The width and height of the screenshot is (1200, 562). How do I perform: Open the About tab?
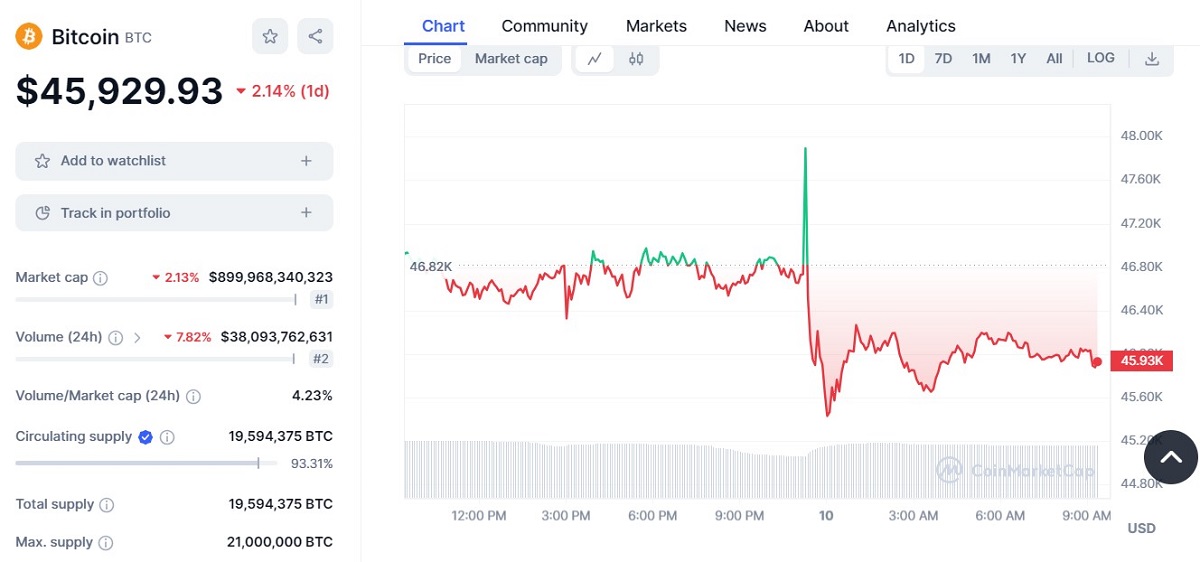pyautogui.click(x=826, y=26)
